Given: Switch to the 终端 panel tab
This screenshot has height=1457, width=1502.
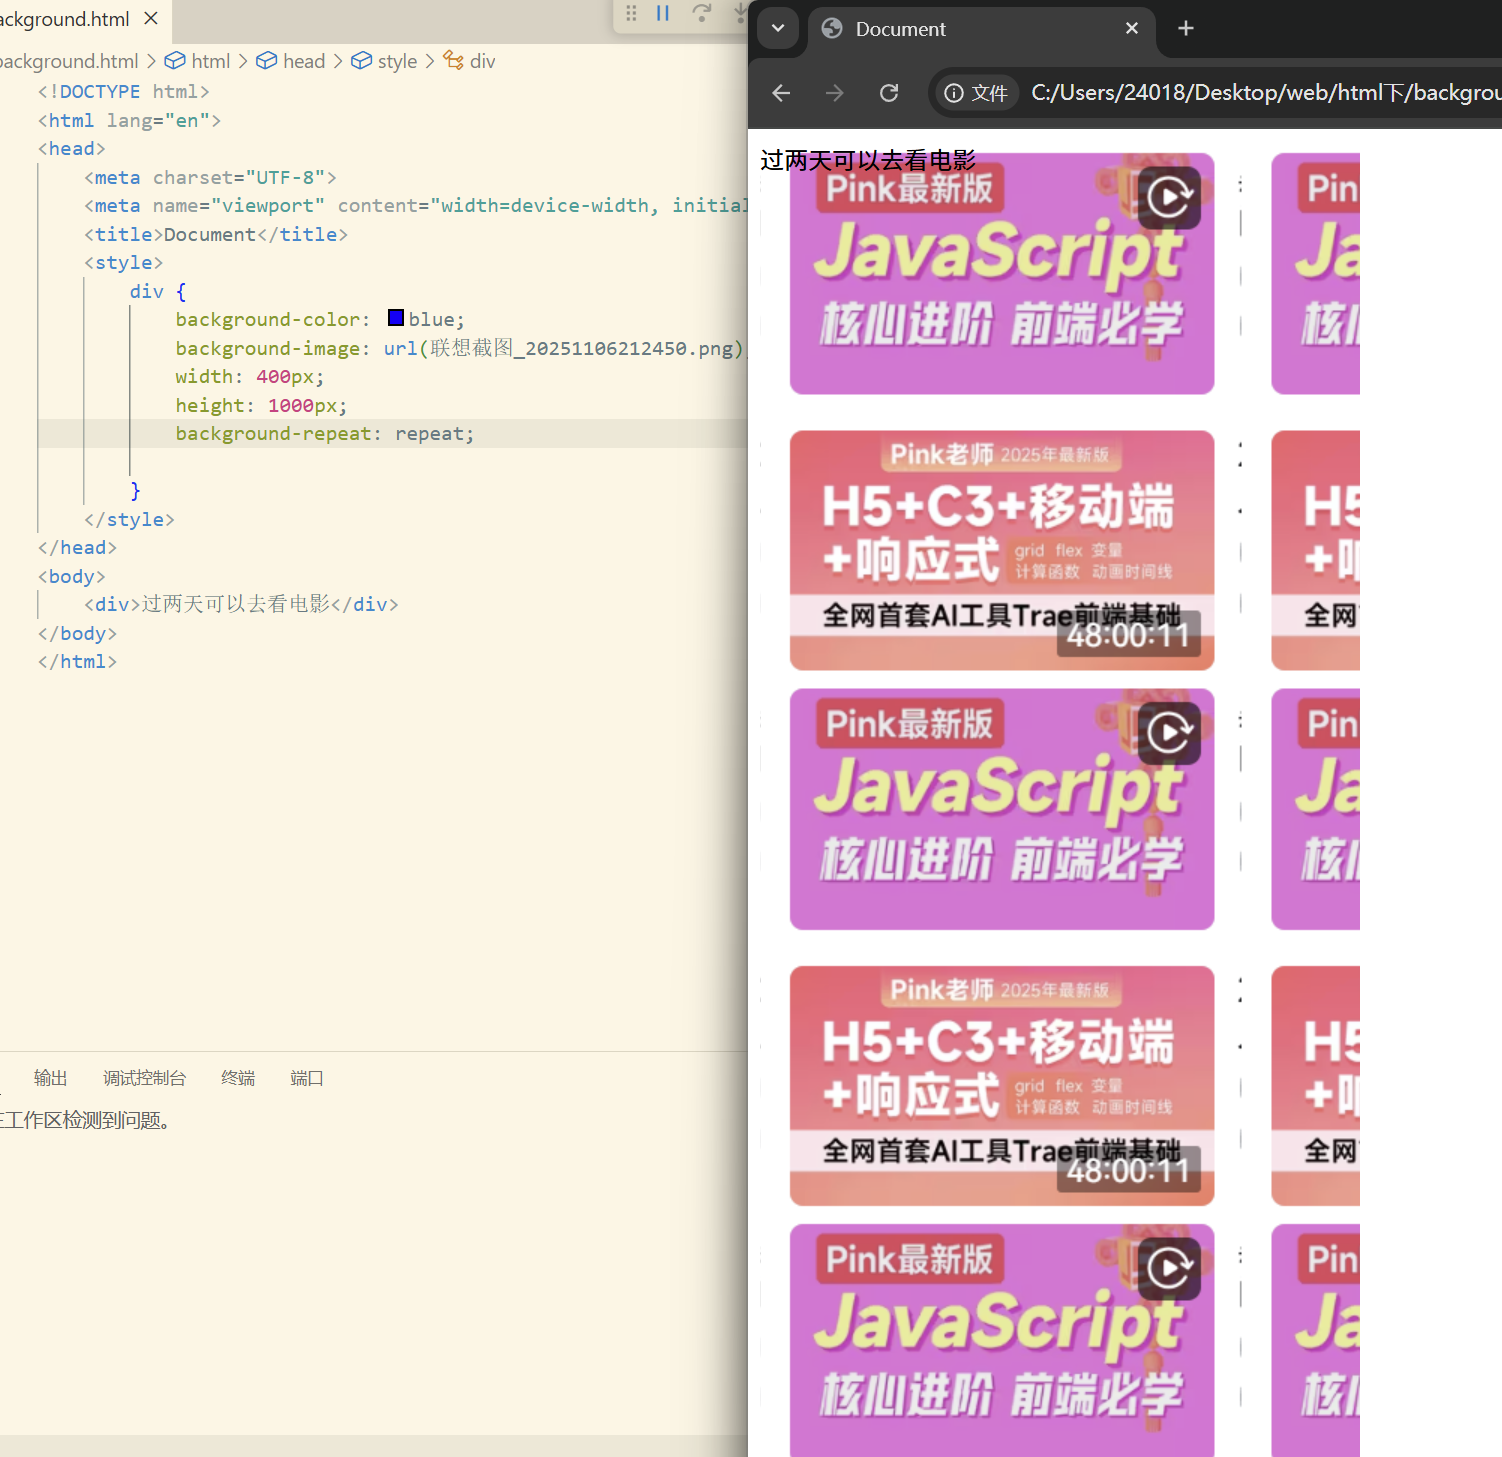Looking at the screenshot, I should 238,1078.
